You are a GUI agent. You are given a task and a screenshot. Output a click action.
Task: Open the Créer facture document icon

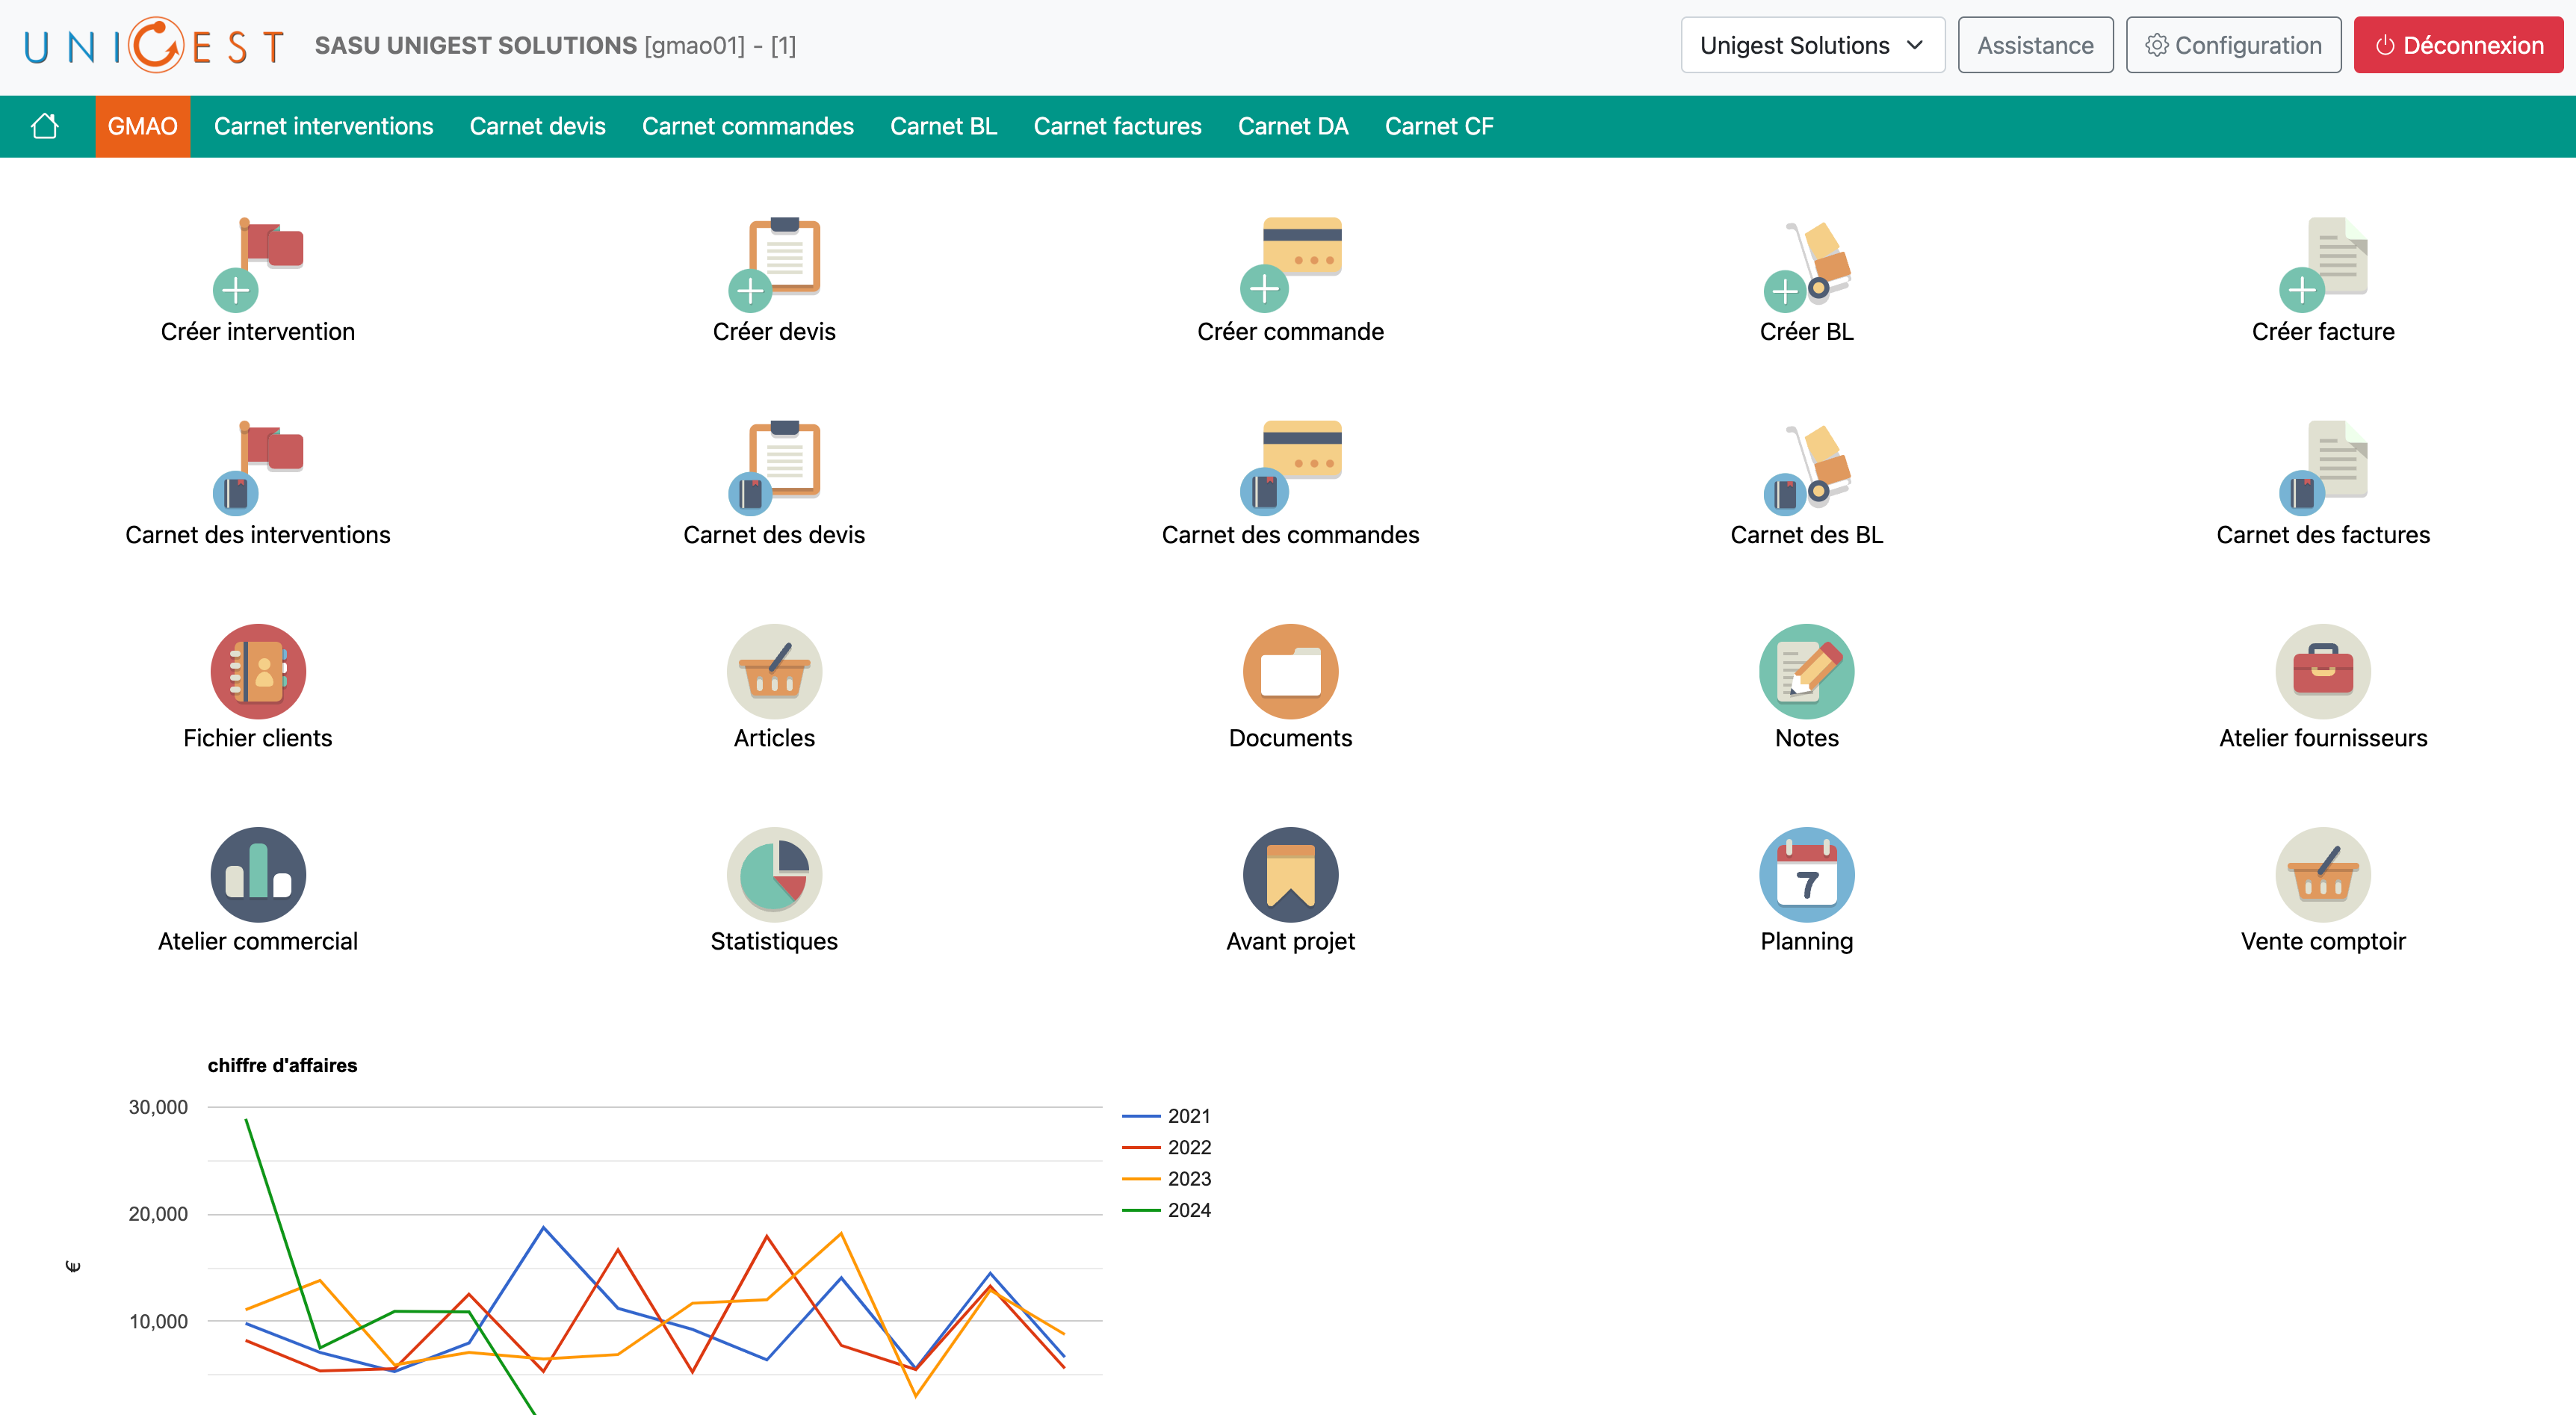point(2323,264)
